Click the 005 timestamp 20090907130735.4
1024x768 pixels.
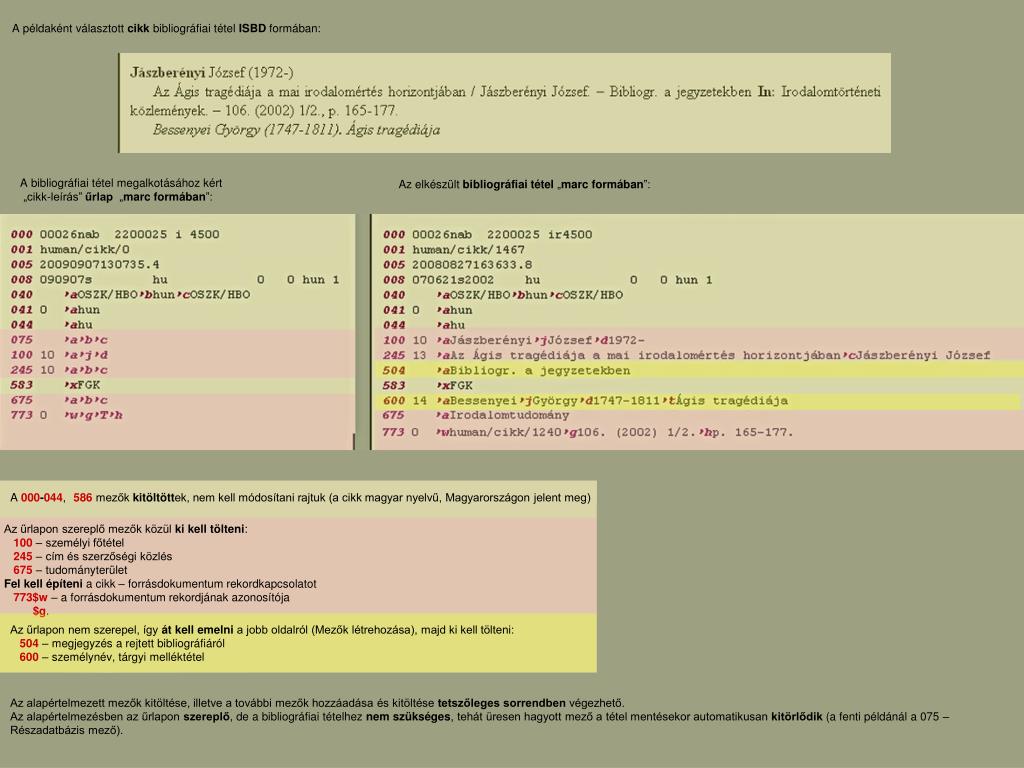tap(99, 265)
